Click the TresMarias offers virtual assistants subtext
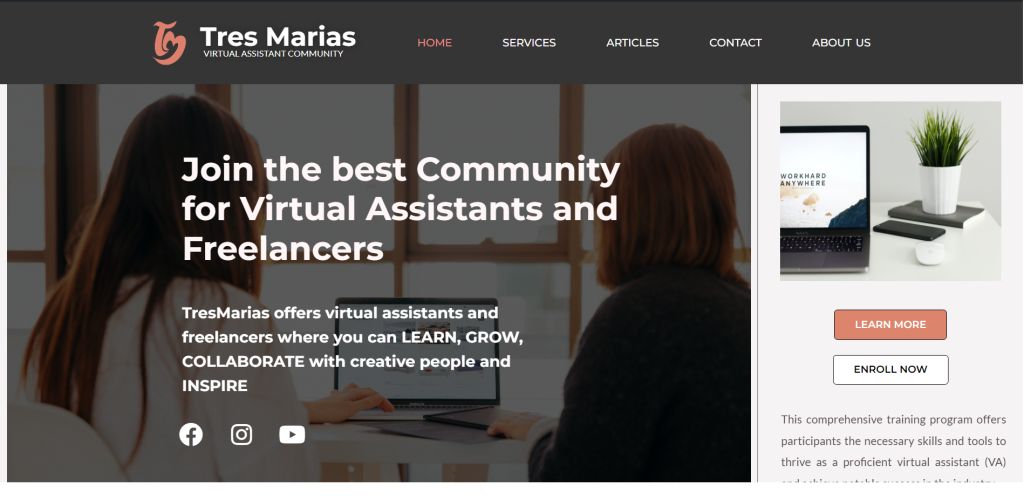The height and width of the screenshot is (499, 1024). click(353, 349)
